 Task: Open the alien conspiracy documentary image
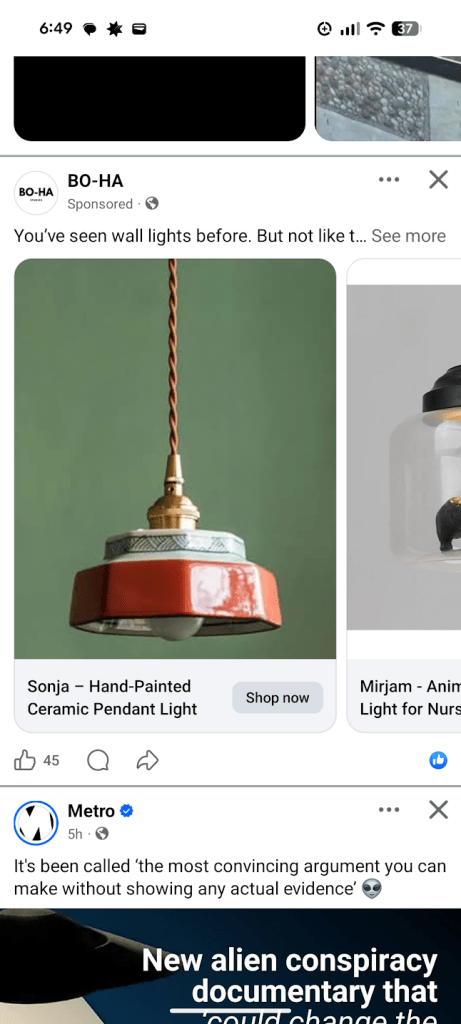(230, 966)
